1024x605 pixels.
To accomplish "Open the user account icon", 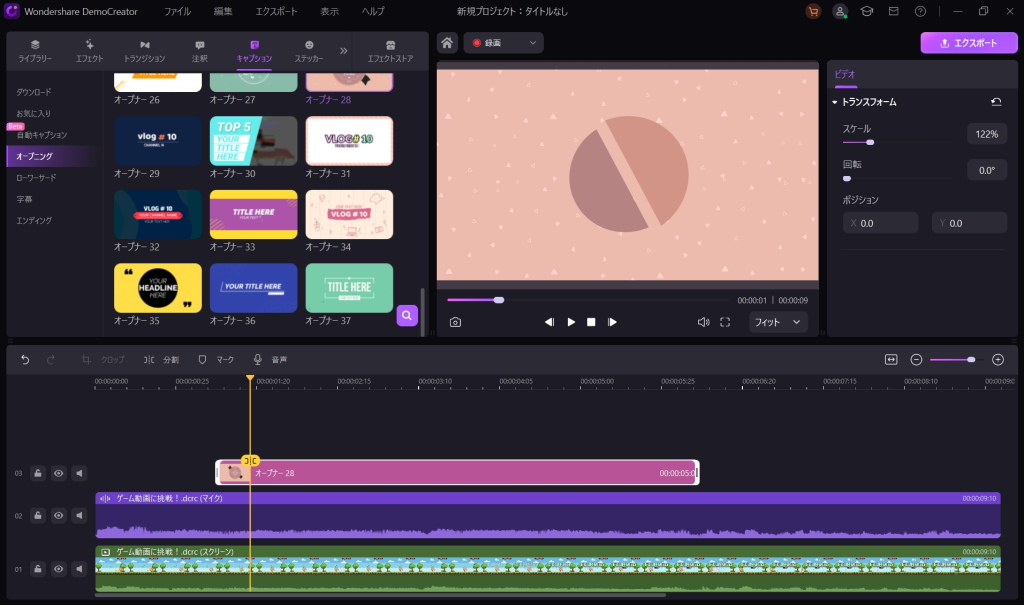I will [840, 11].
